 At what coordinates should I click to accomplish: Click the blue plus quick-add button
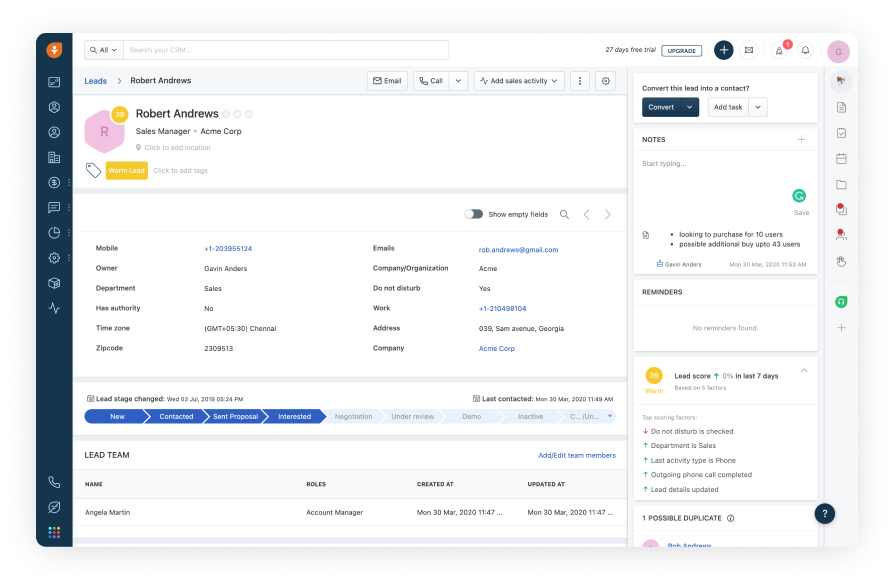point(723,50)
